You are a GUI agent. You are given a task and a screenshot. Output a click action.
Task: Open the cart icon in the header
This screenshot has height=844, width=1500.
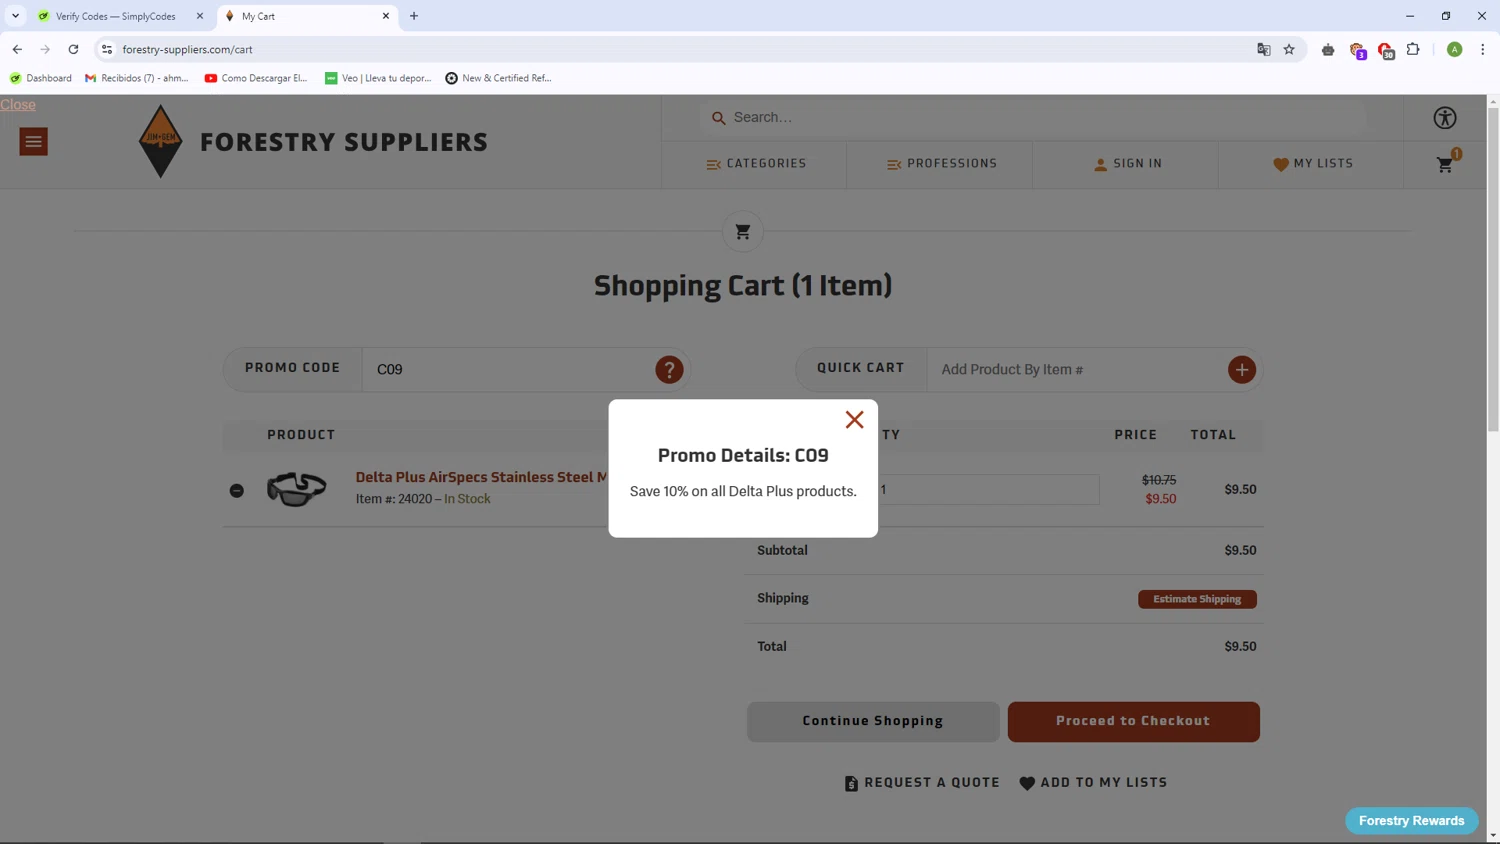point(1445,165)
